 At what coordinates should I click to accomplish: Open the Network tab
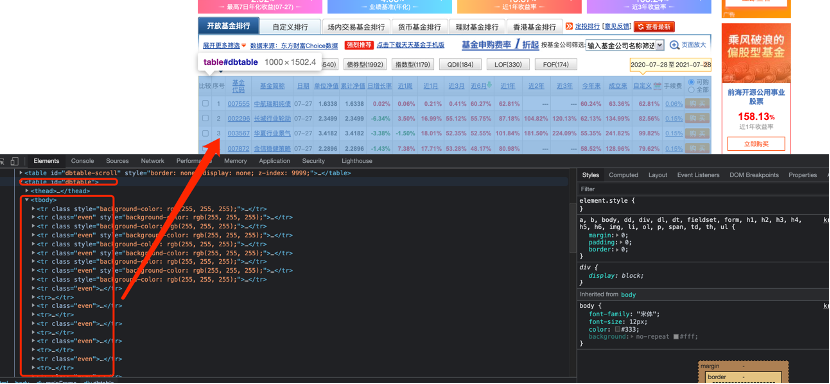(x=152, y=161)
